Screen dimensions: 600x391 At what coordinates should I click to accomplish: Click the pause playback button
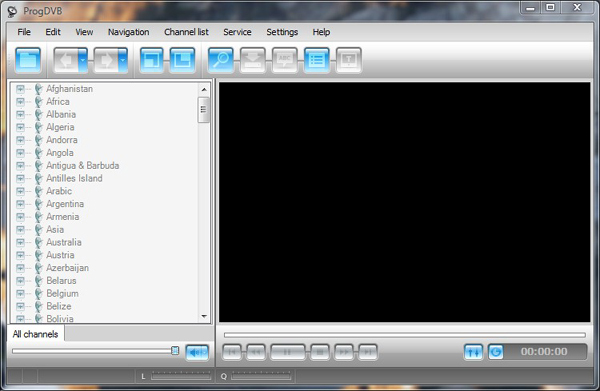(288, 352)
